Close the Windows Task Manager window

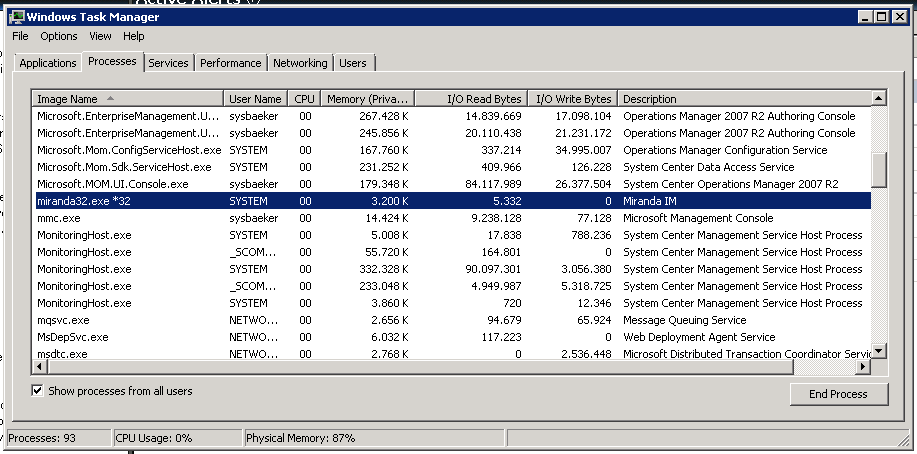900,17
